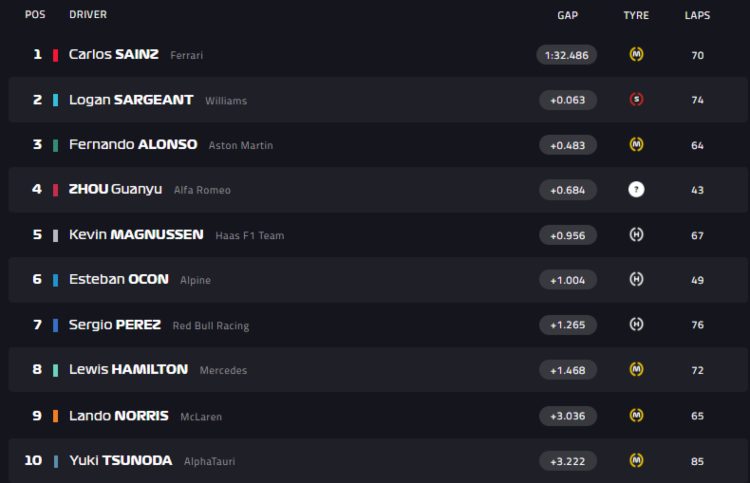Click the hard tyre icon in Perez's row
Screen dimensions: 750x483
636,325
